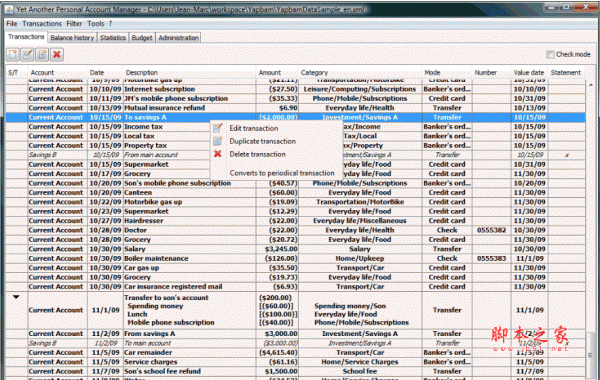Image resolution: width=600 pixels, height=380 pixels.
Task: Select the From savings A row
Action: pos(295,334)
